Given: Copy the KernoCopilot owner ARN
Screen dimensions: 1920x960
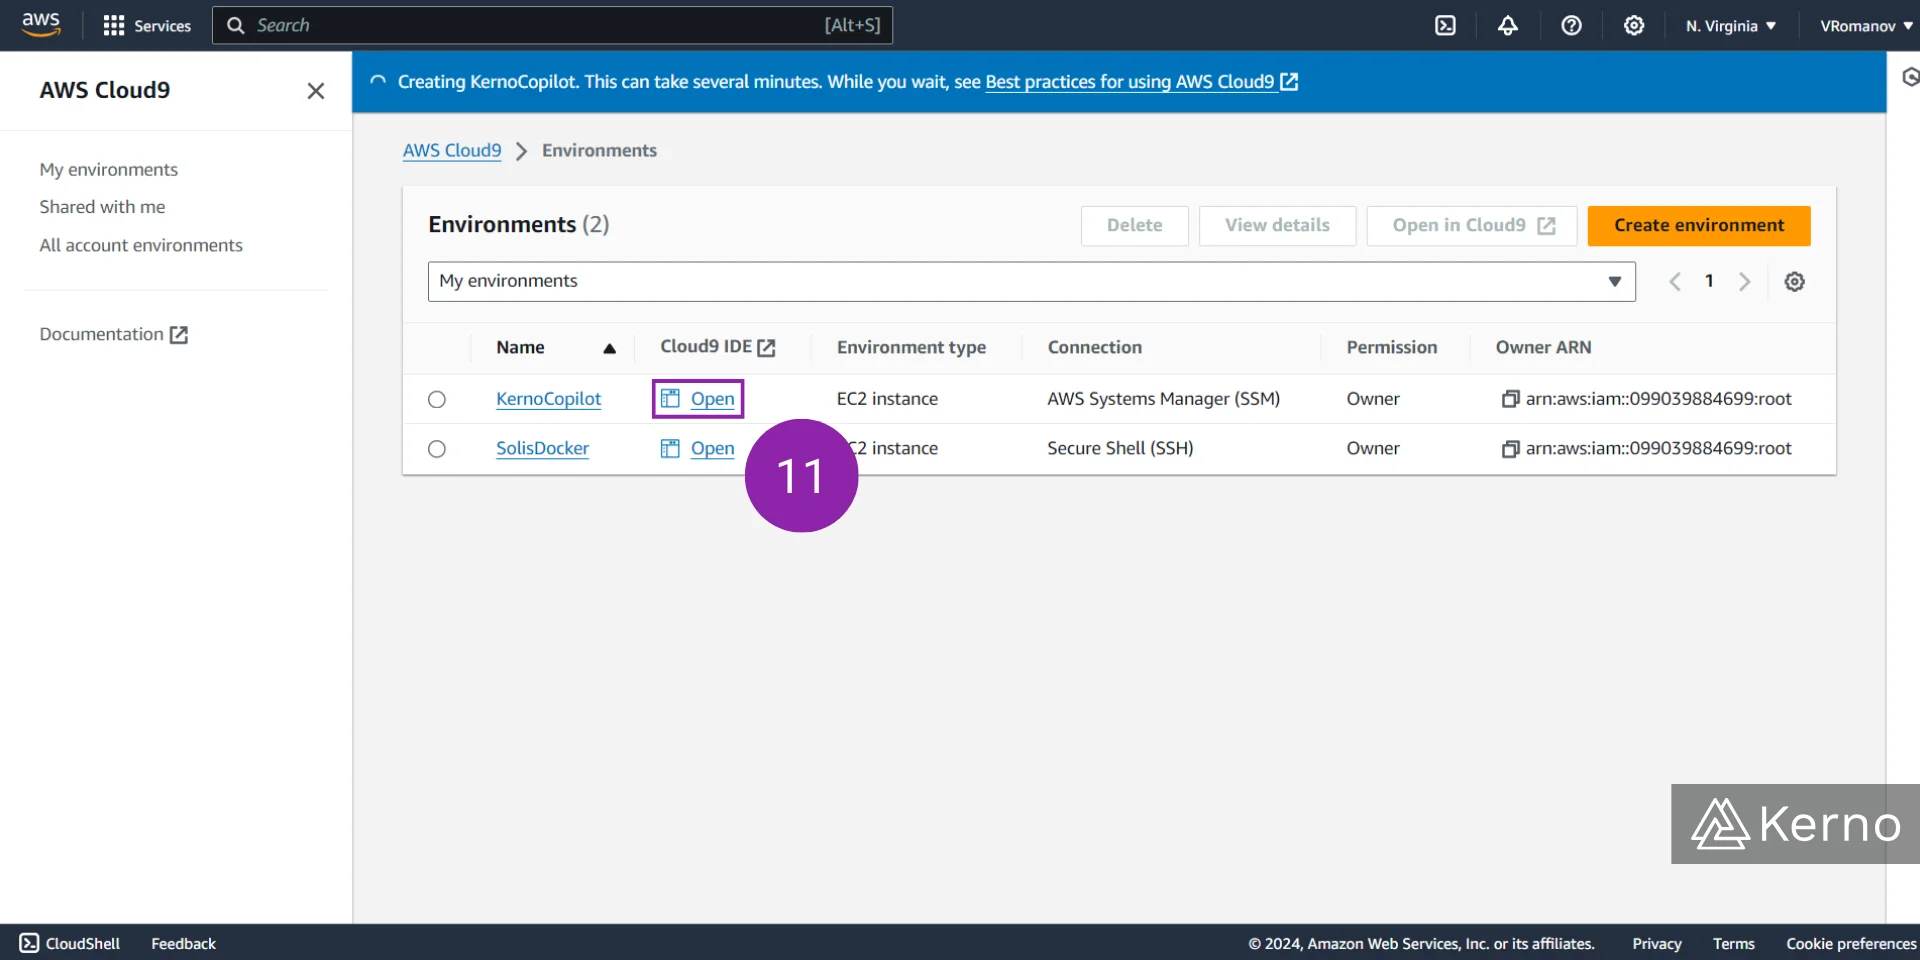Looking at the screenshot, I should point(1510,399).
